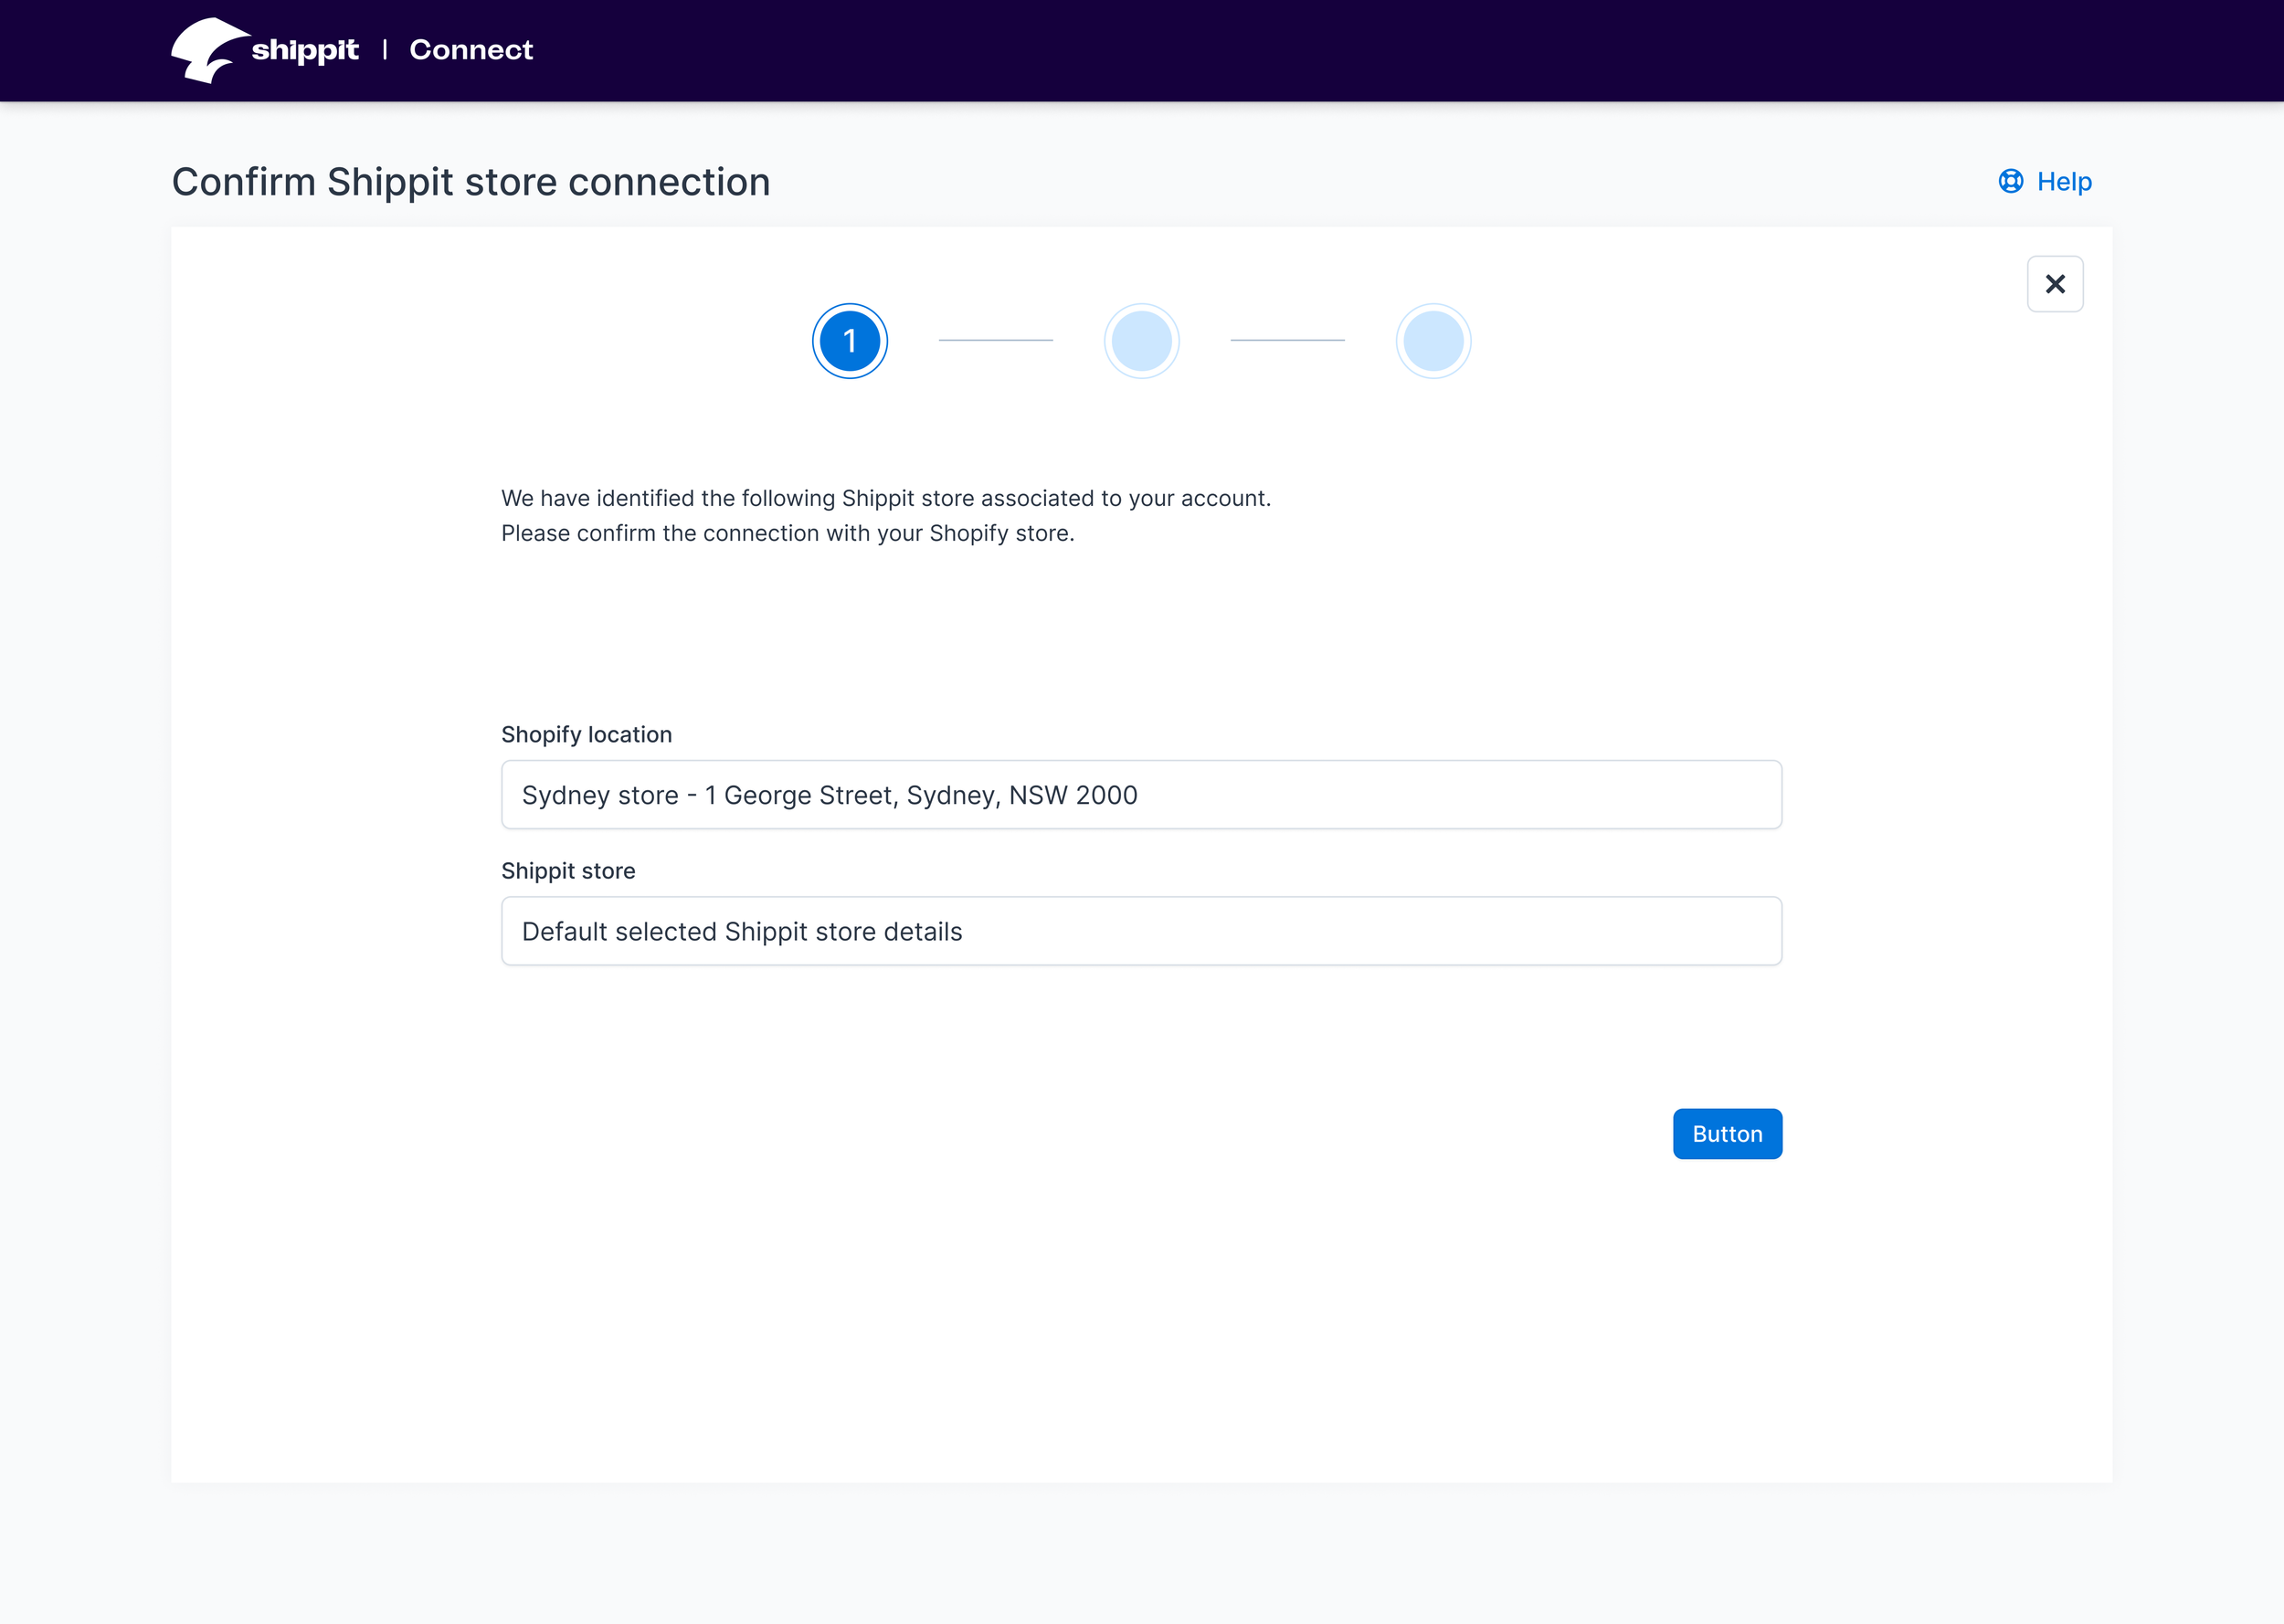The height and width of the screenshot is (1624, 2284).
Task: Click the Help lifebuoy icon
Action: (x=2010, y=181)
